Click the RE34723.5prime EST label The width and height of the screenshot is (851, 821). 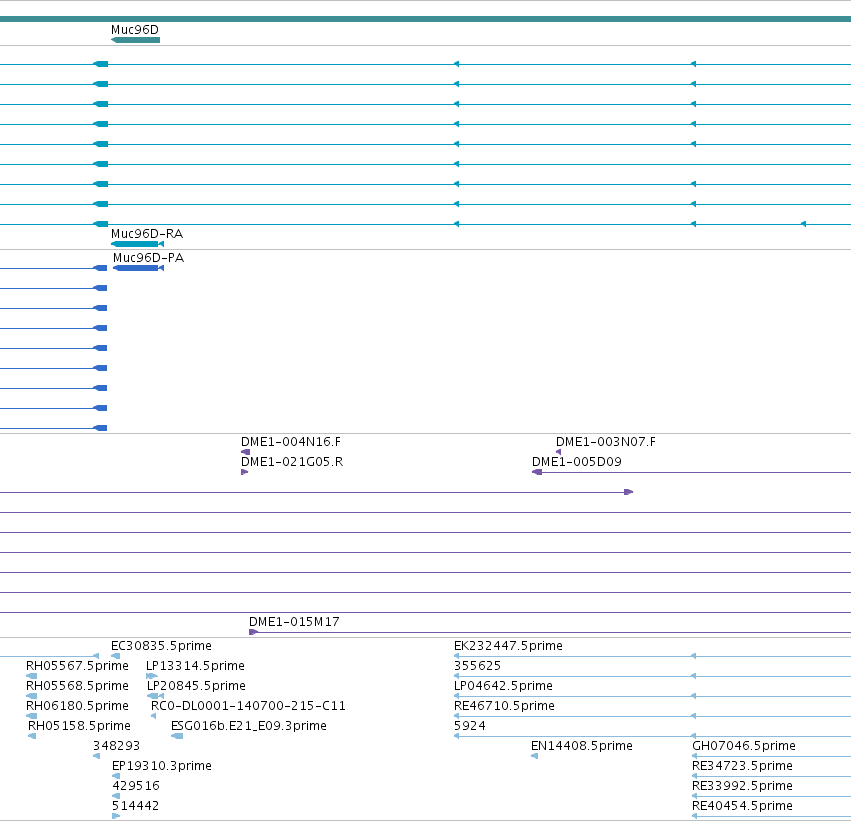coord(742,766)
